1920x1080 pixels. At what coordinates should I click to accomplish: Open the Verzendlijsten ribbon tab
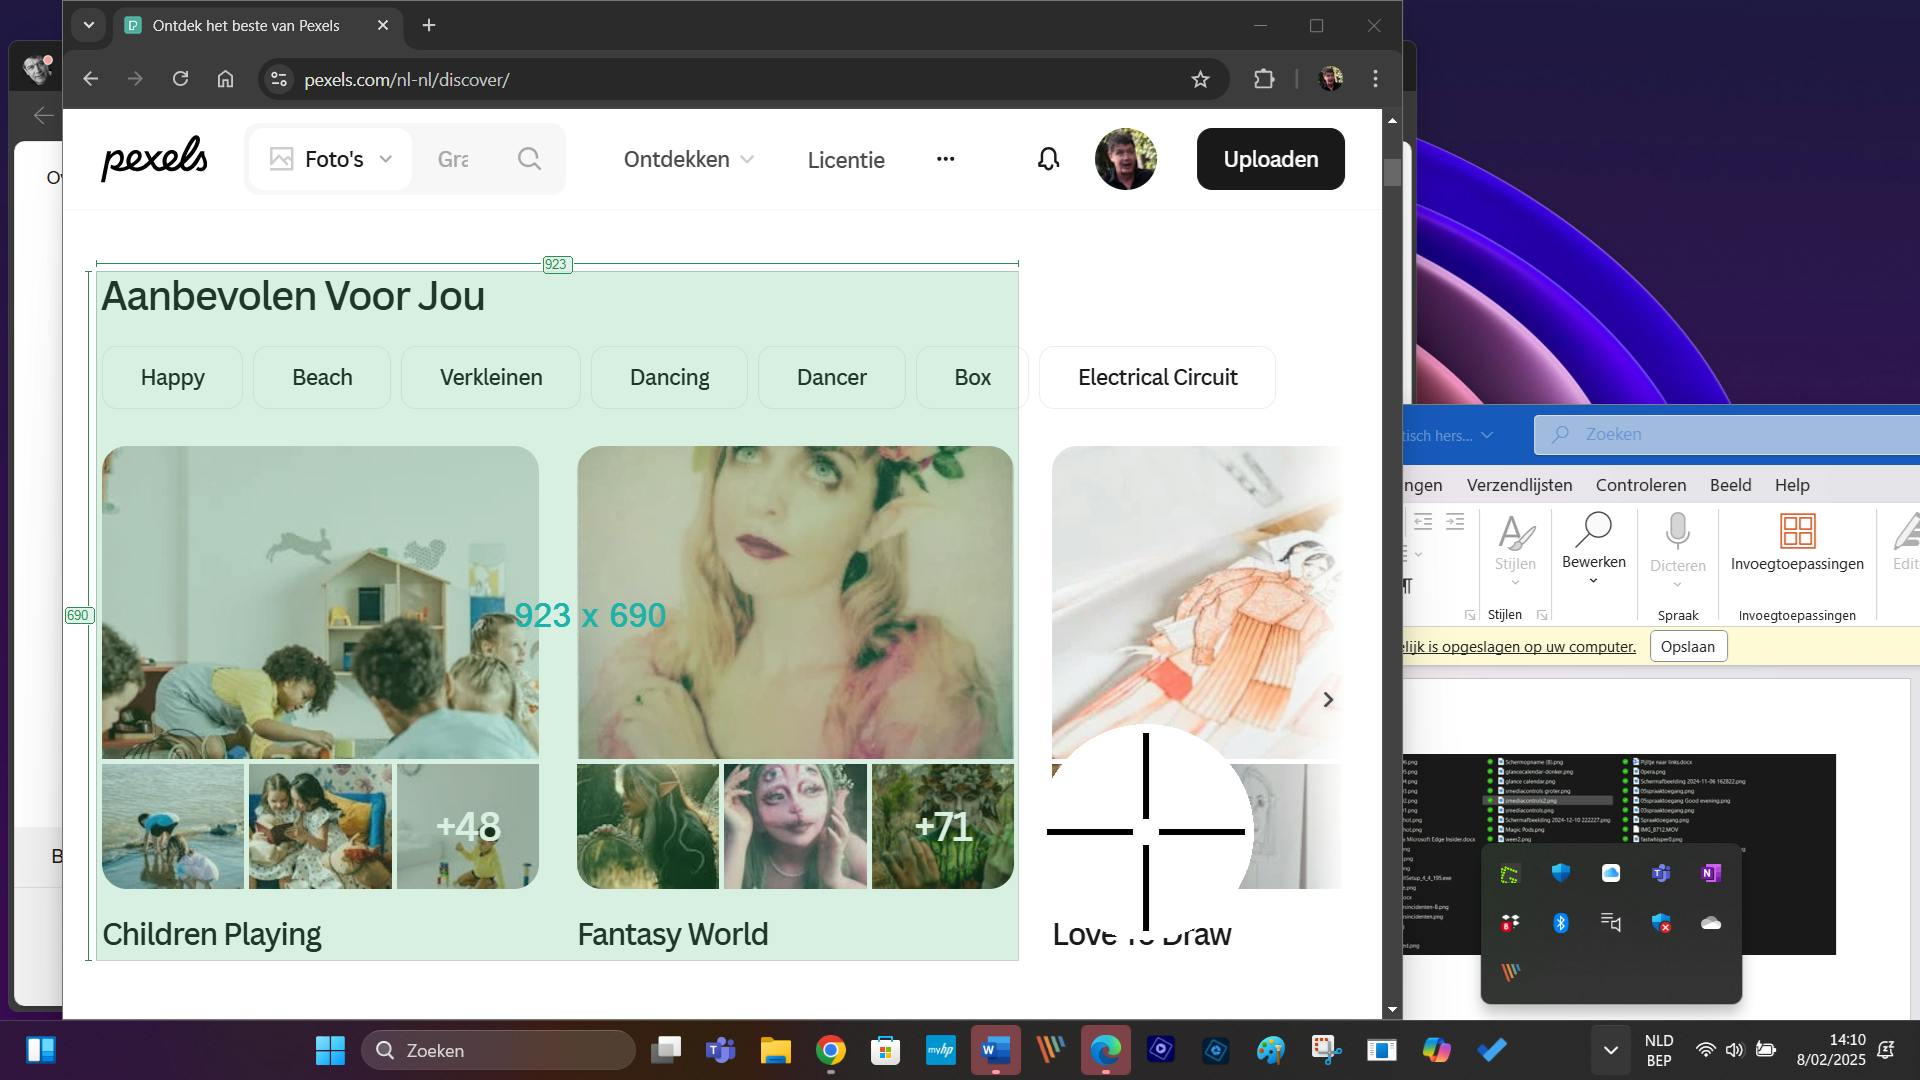coord(1518,485)
